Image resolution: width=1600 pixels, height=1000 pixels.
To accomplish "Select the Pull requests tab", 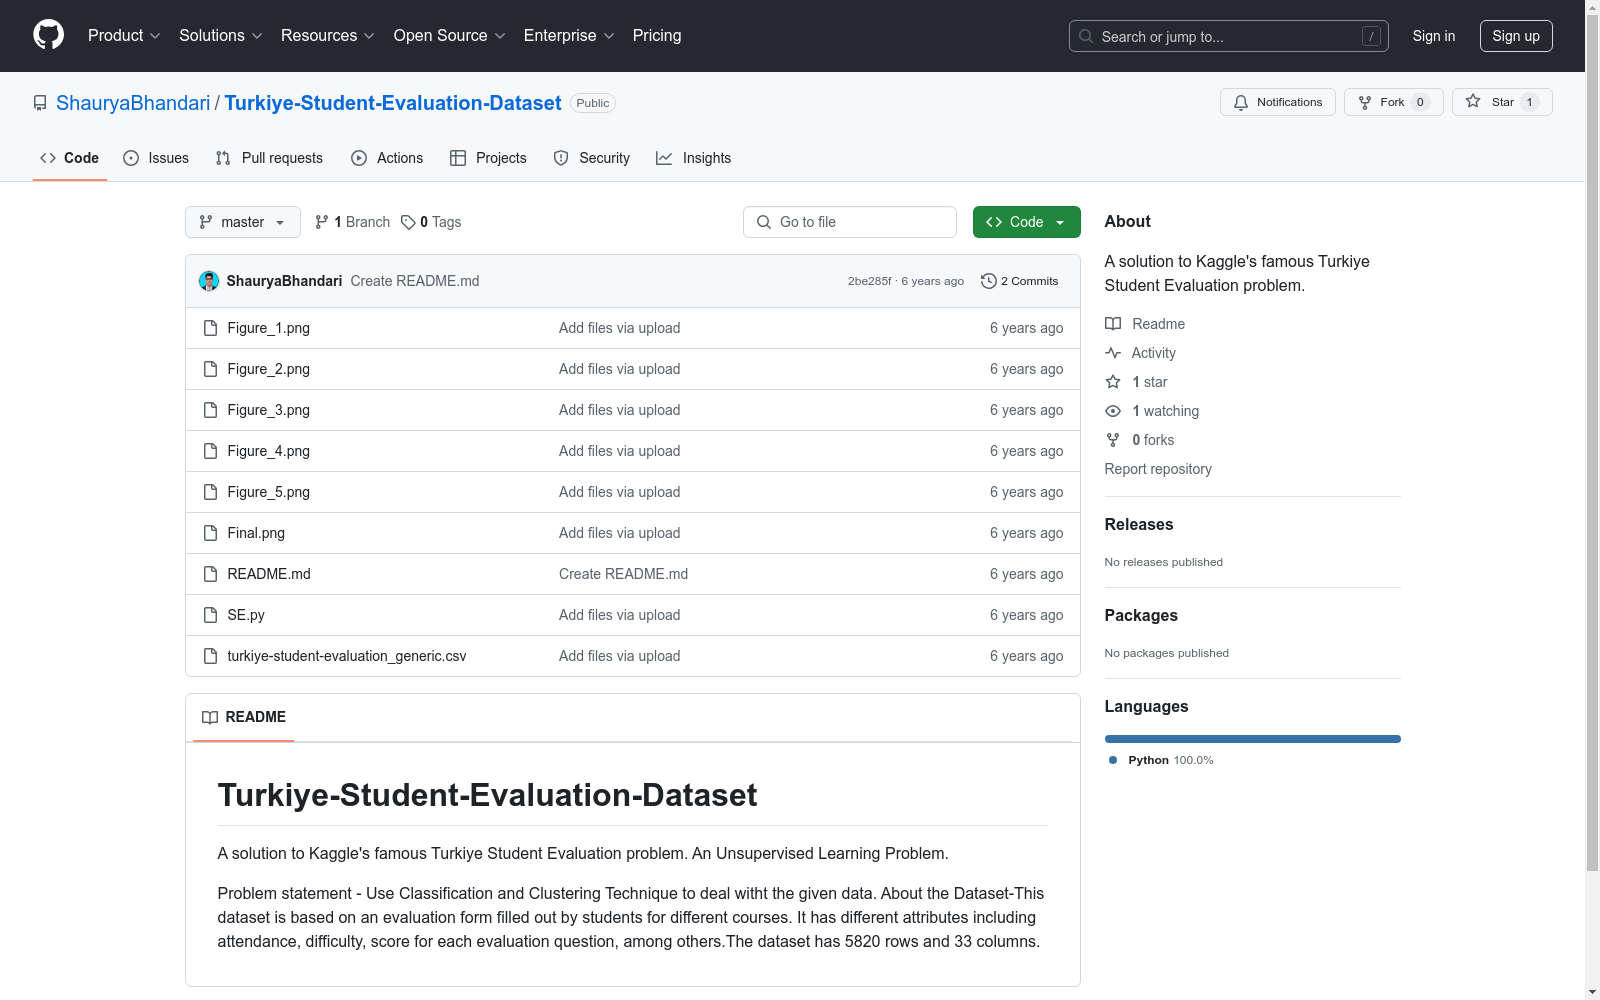I will click(x=268, y=157).
